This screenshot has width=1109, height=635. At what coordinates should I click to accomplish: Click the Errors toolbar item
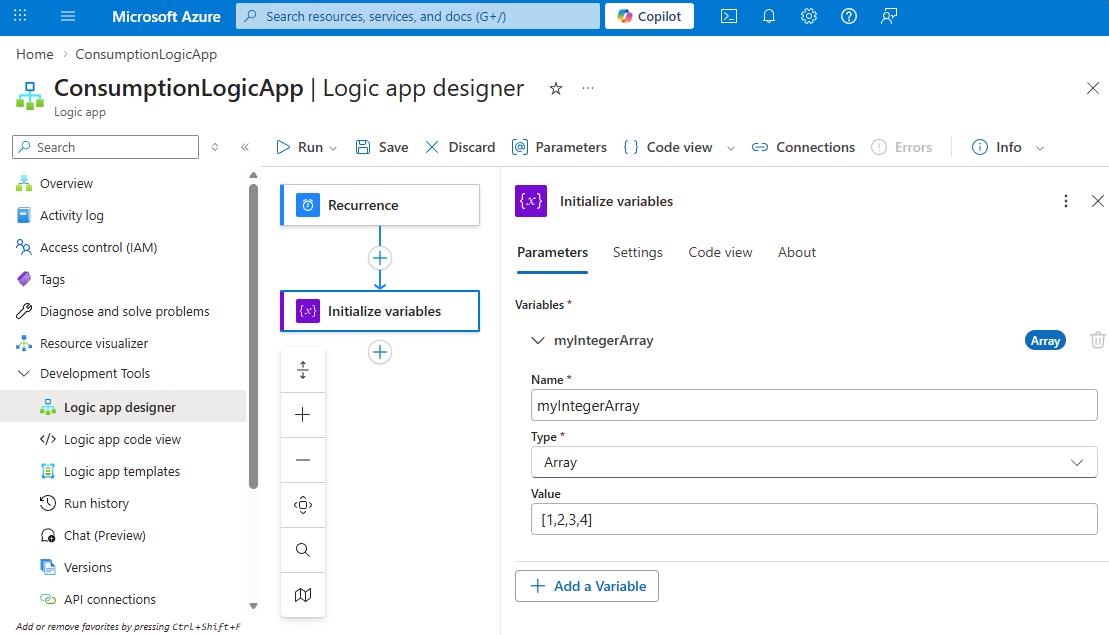click(x=902, y=147)
